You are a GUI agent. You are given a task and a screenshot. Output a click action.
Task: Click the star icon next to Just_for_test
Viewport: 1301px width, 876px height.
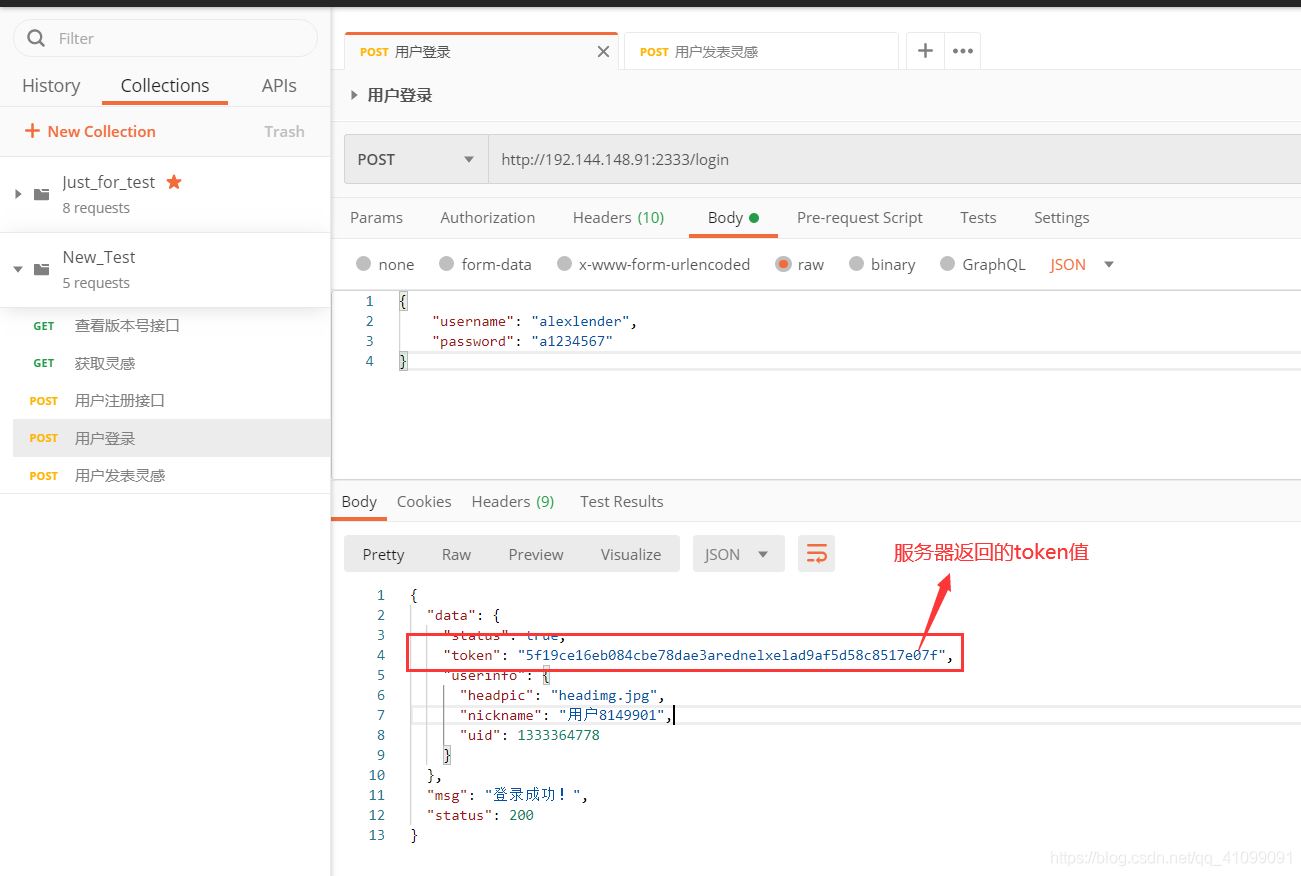pyautogui.click(x=174, y=181)
